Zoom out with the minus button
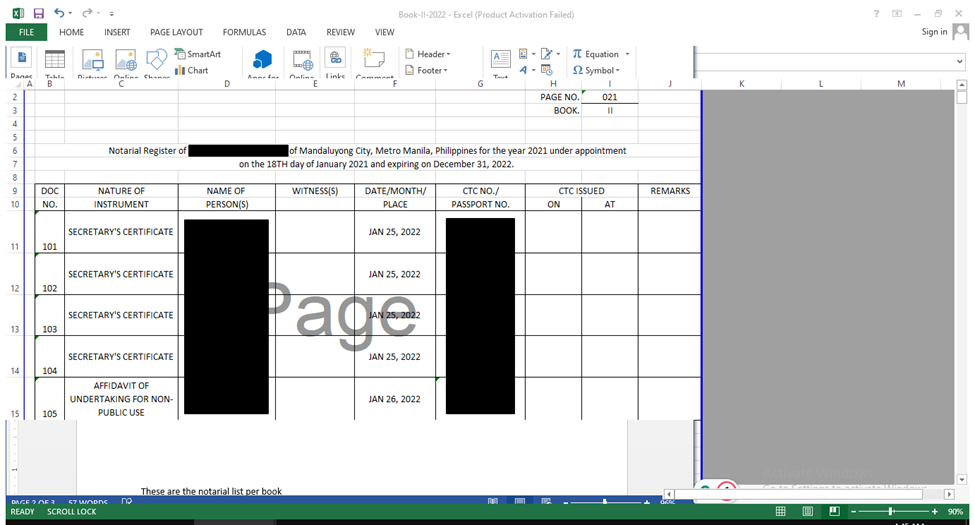Viewport: 975px width, 525px height. tap(854, 511)
